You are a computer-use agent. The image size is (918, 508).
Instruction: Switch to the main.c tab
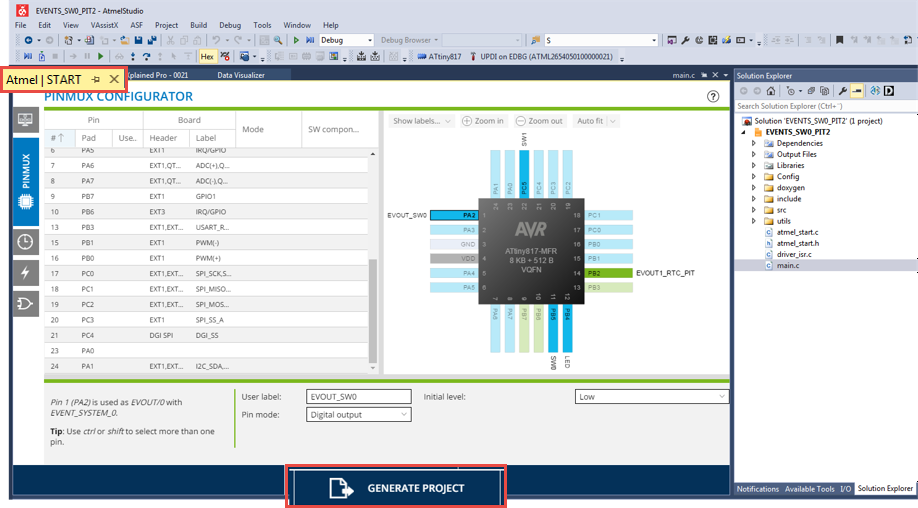coord(683,75)
